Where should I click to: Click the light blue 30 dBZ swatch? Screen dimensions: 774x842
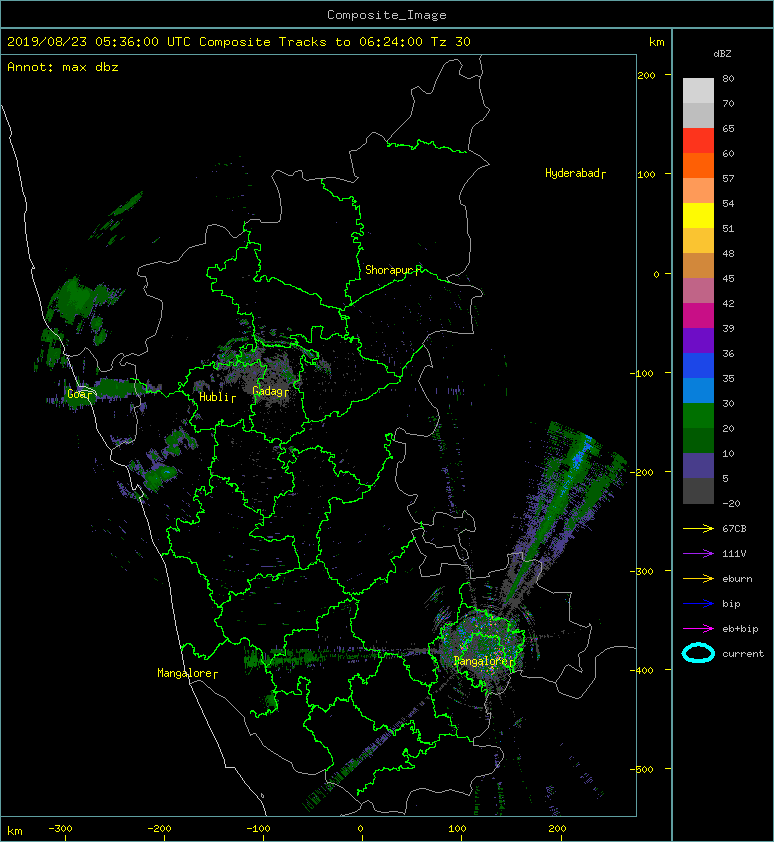click(698, 390)
